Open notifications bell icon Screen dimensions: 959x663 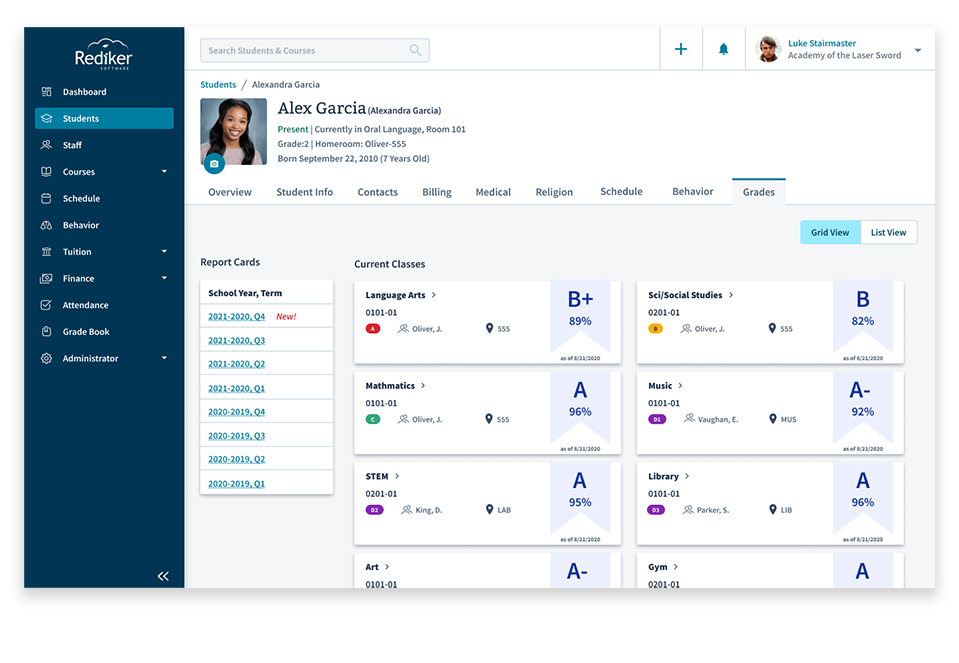(724, 49)
